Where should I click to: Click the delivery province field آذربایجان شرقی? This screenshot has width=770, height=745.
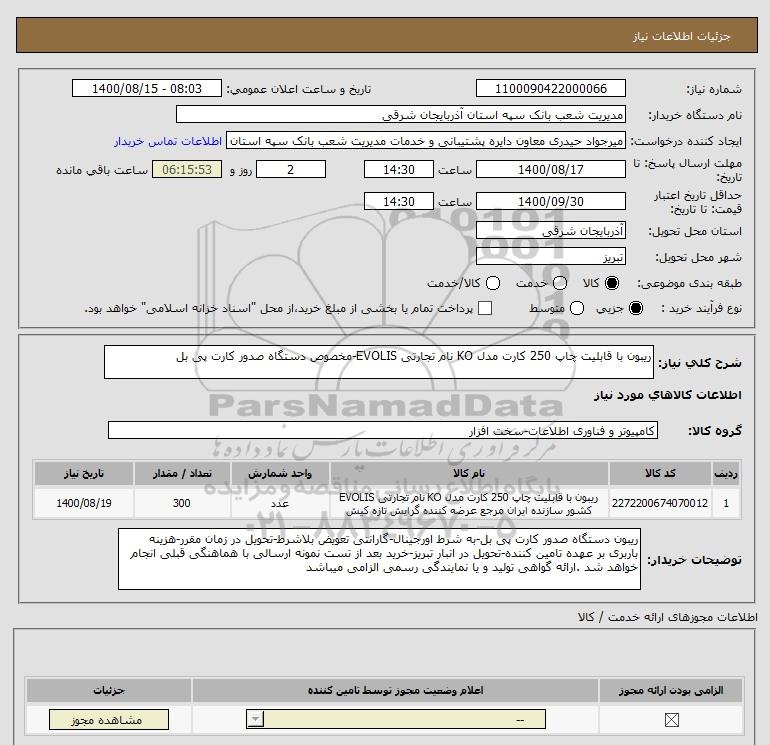pyautogui.click(x=550, y=230)
